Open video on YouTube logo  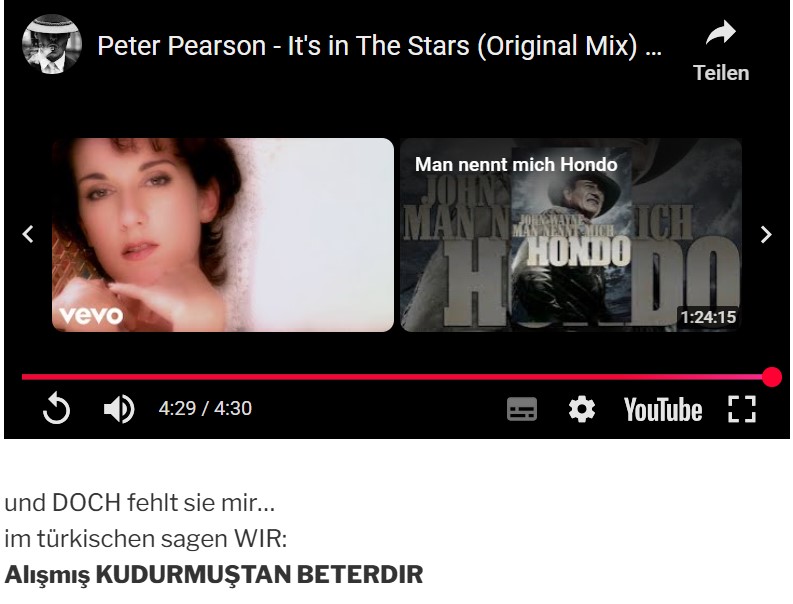tap(663, 409)
